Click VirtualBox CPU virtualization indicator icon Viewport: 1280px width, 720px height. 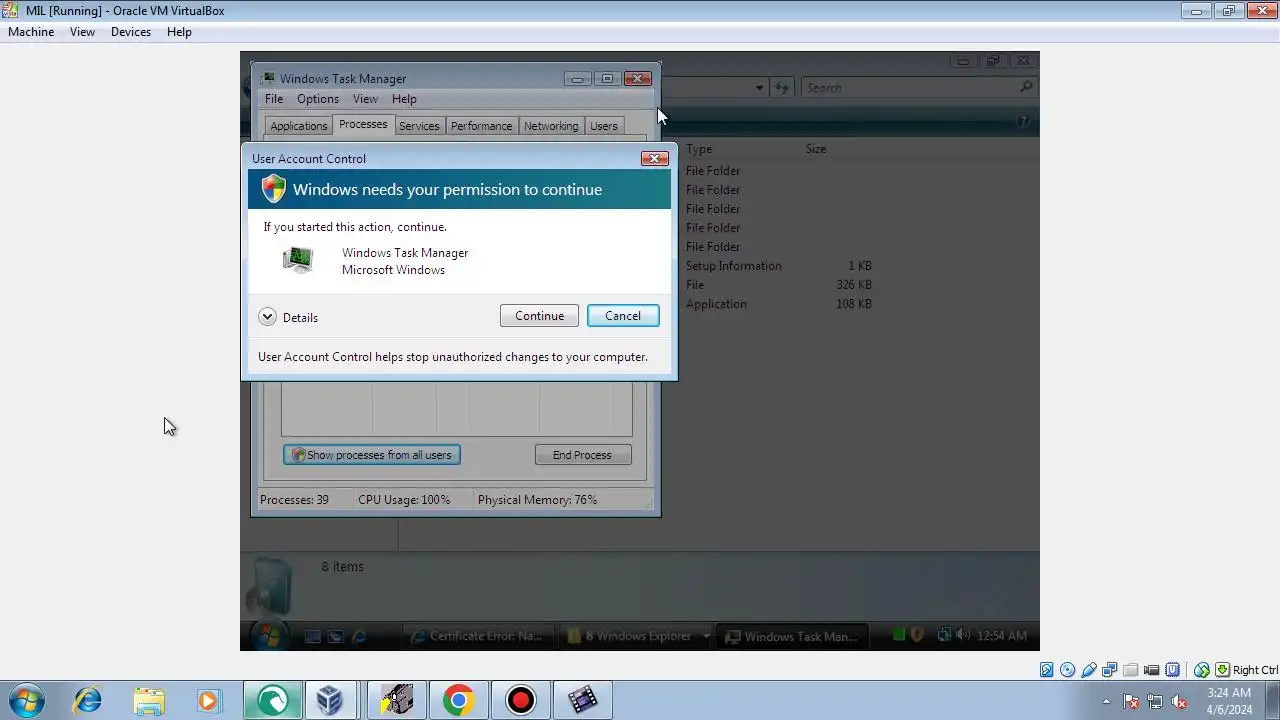pos(1173,670)
